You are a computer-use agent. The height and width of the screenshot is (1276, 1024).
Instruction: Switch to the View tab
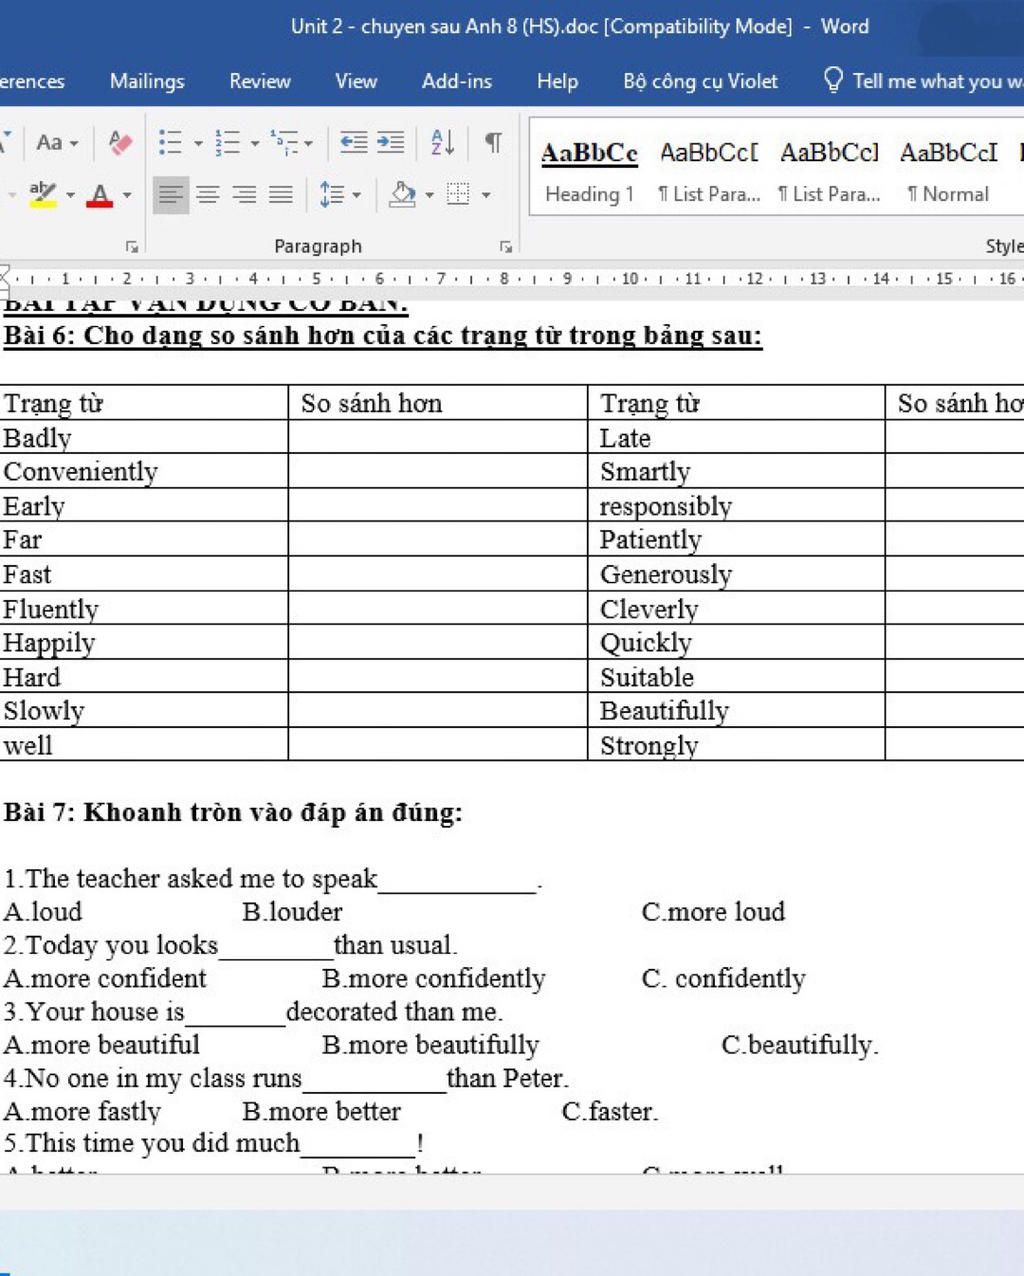click(356, 81)
